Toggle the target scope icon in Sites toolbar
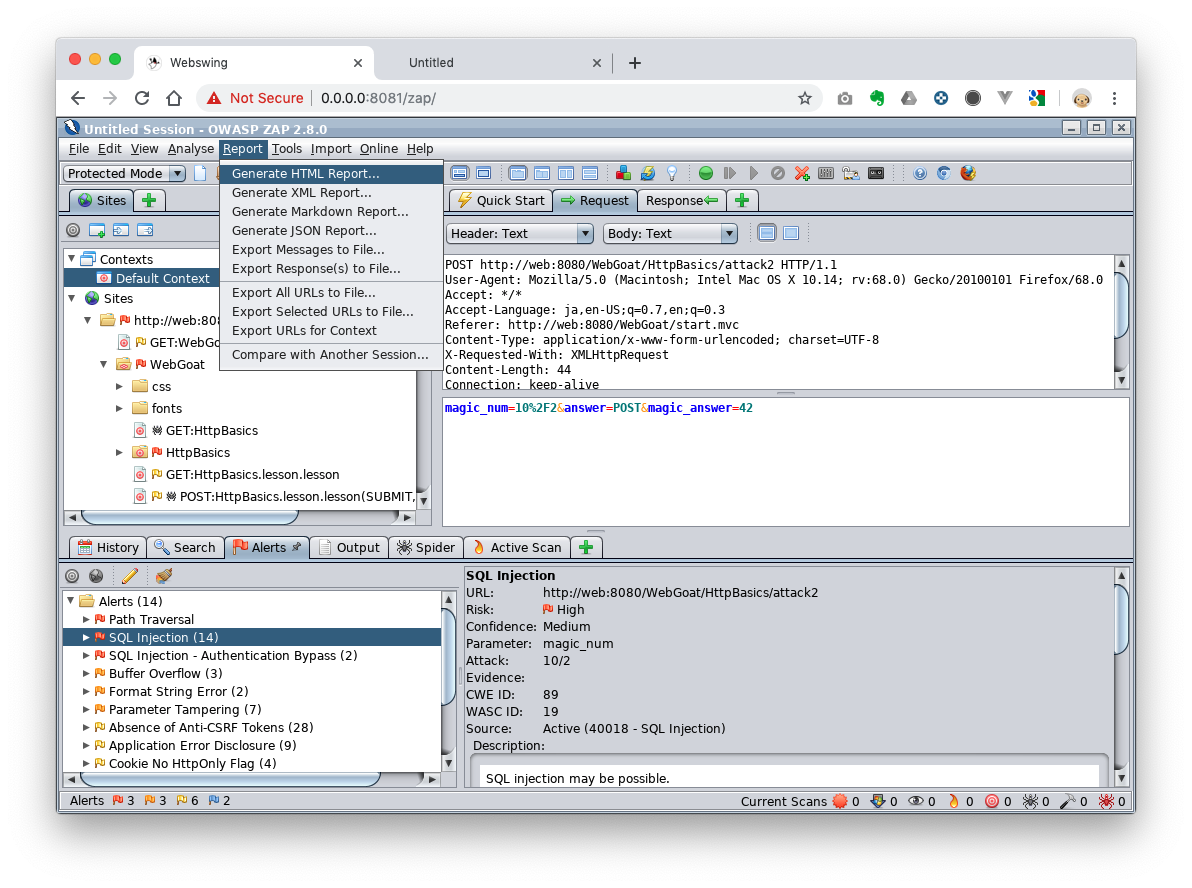1192x888 pixels. (x=73, y=230)
